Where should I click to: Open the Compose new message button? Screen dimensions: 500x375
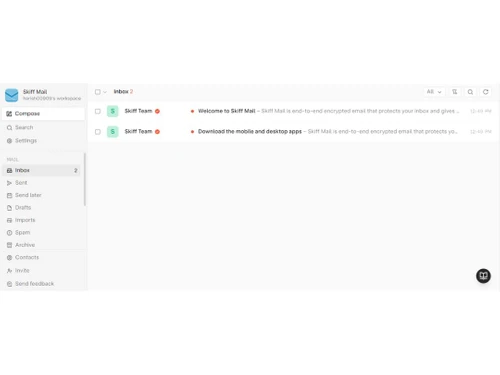pyautogui.click(x=43, y=114)
